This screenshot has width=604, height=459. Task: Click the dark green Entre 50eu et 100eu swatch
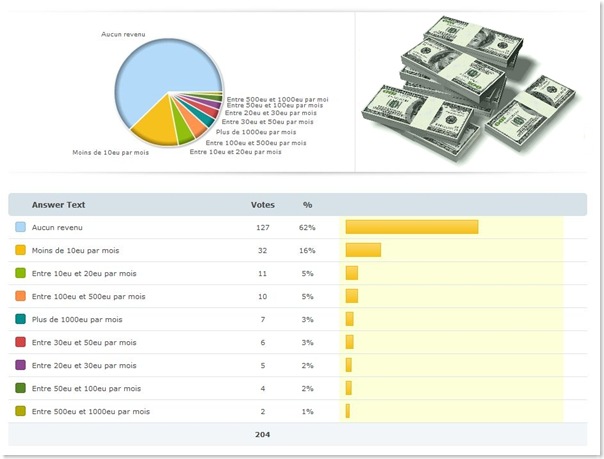[20, 388]
